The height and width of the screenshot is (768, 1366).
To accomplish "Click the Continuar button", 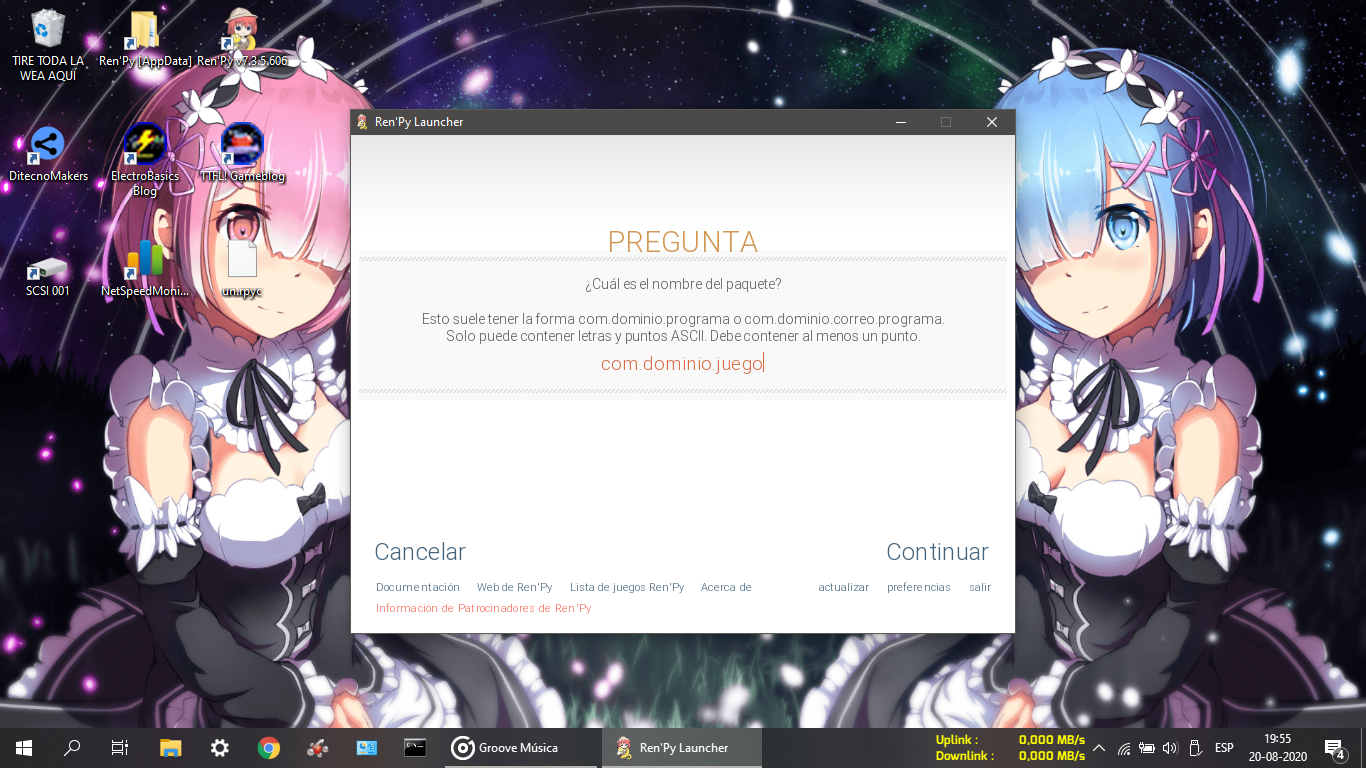I will point(937,552).
